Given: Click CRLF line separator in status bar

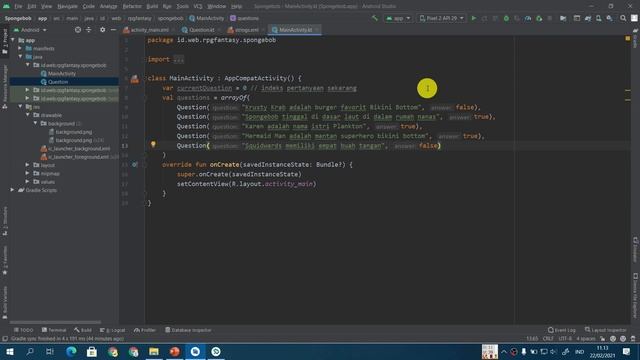Looking at the screenshot, I should click(x=548, y=339).
